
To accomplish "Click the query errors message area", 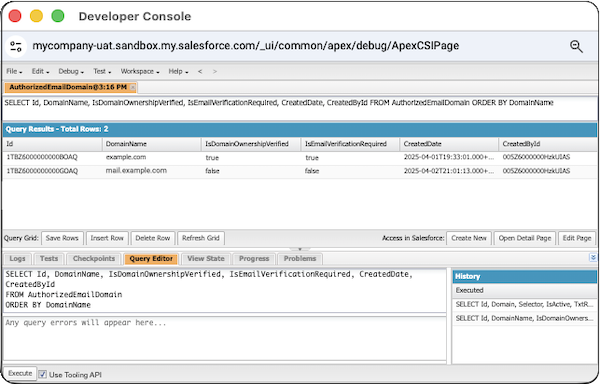I will [225, 338].
